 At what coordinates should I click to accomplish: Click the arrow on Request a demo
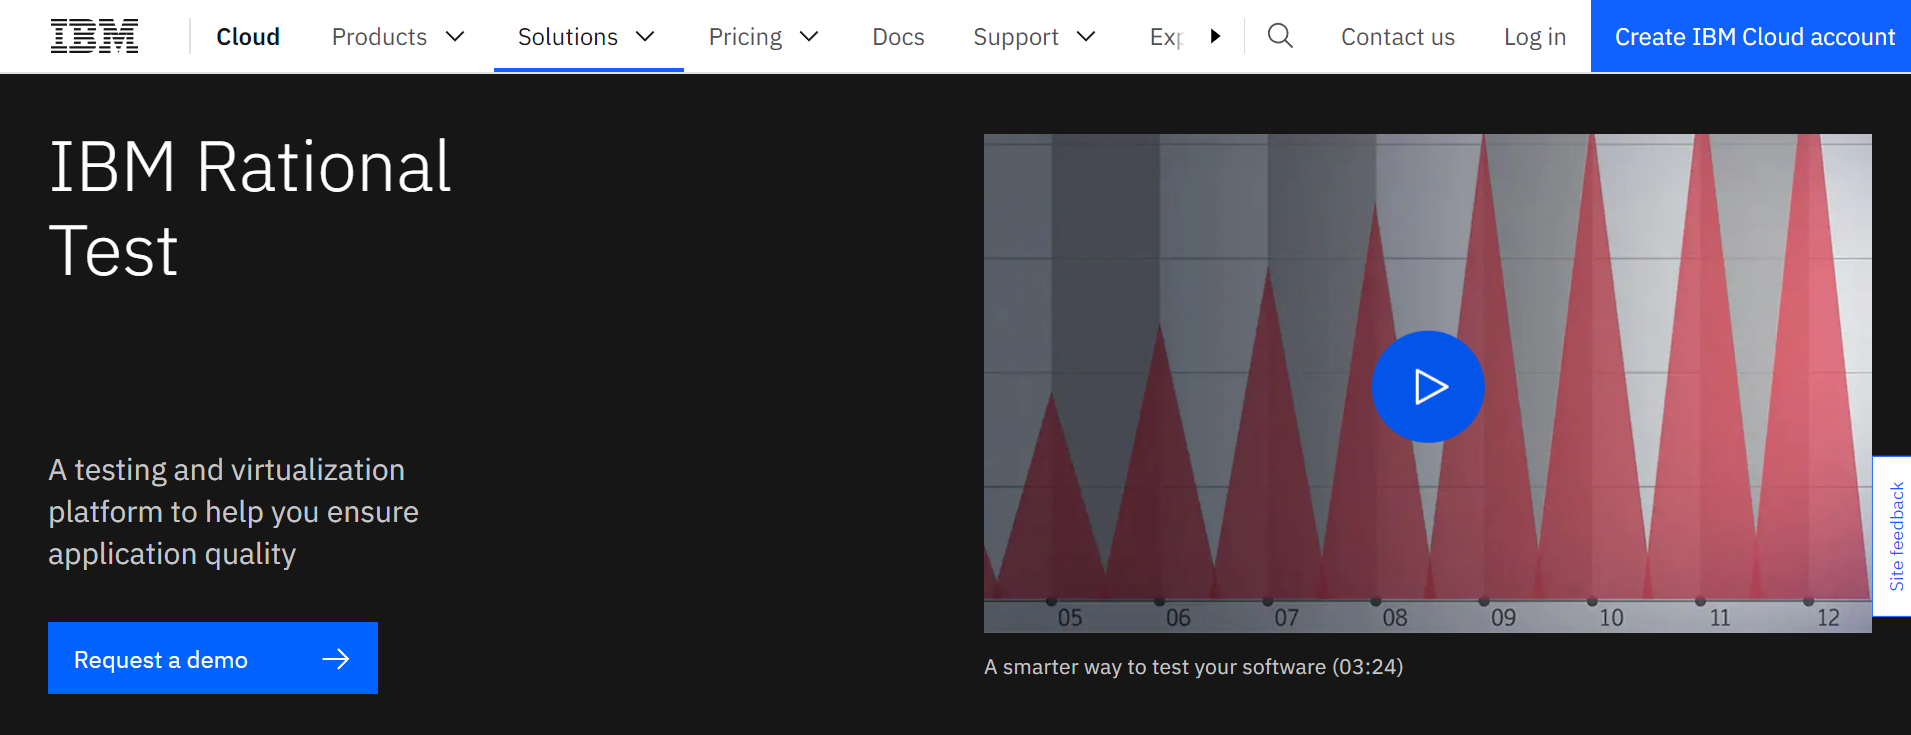(x=336, y=659)
